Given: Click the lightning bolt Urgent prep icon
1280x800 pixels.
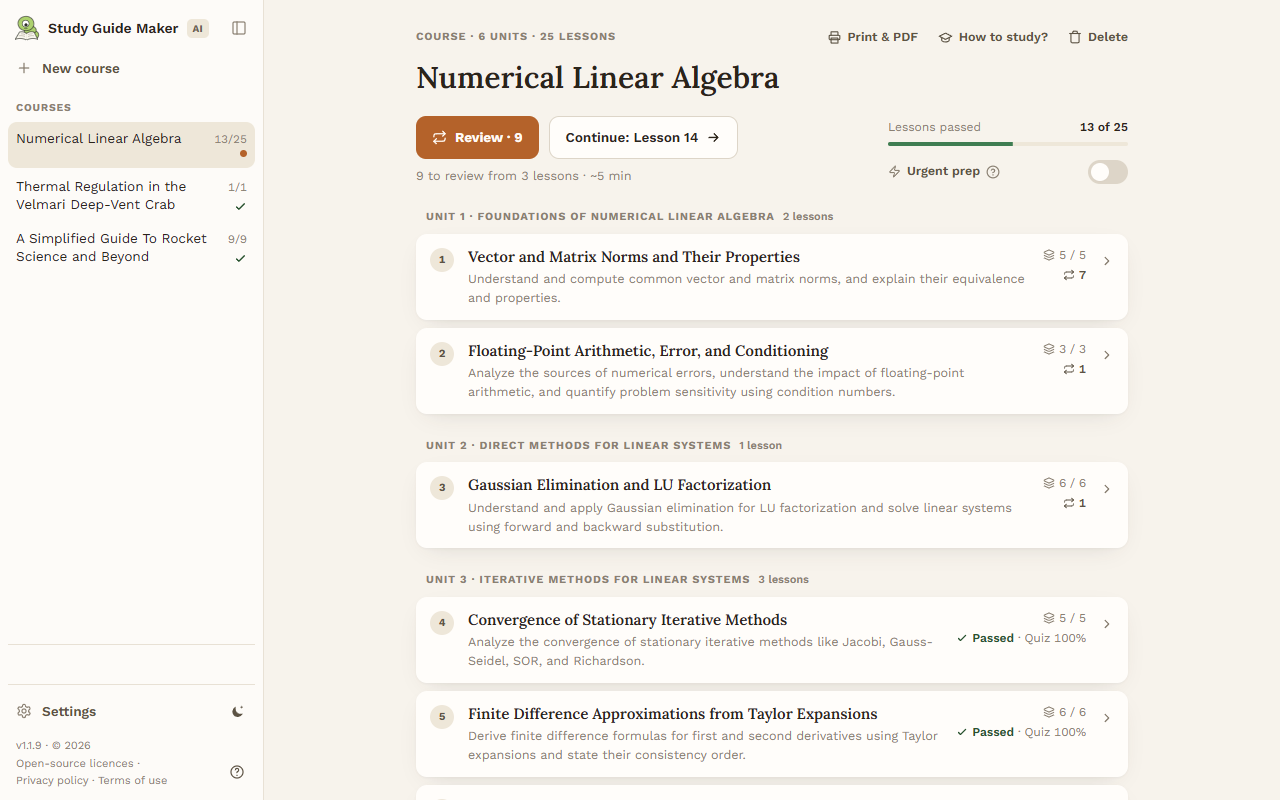Looking at the screenshot, I should tap(895, 172).
